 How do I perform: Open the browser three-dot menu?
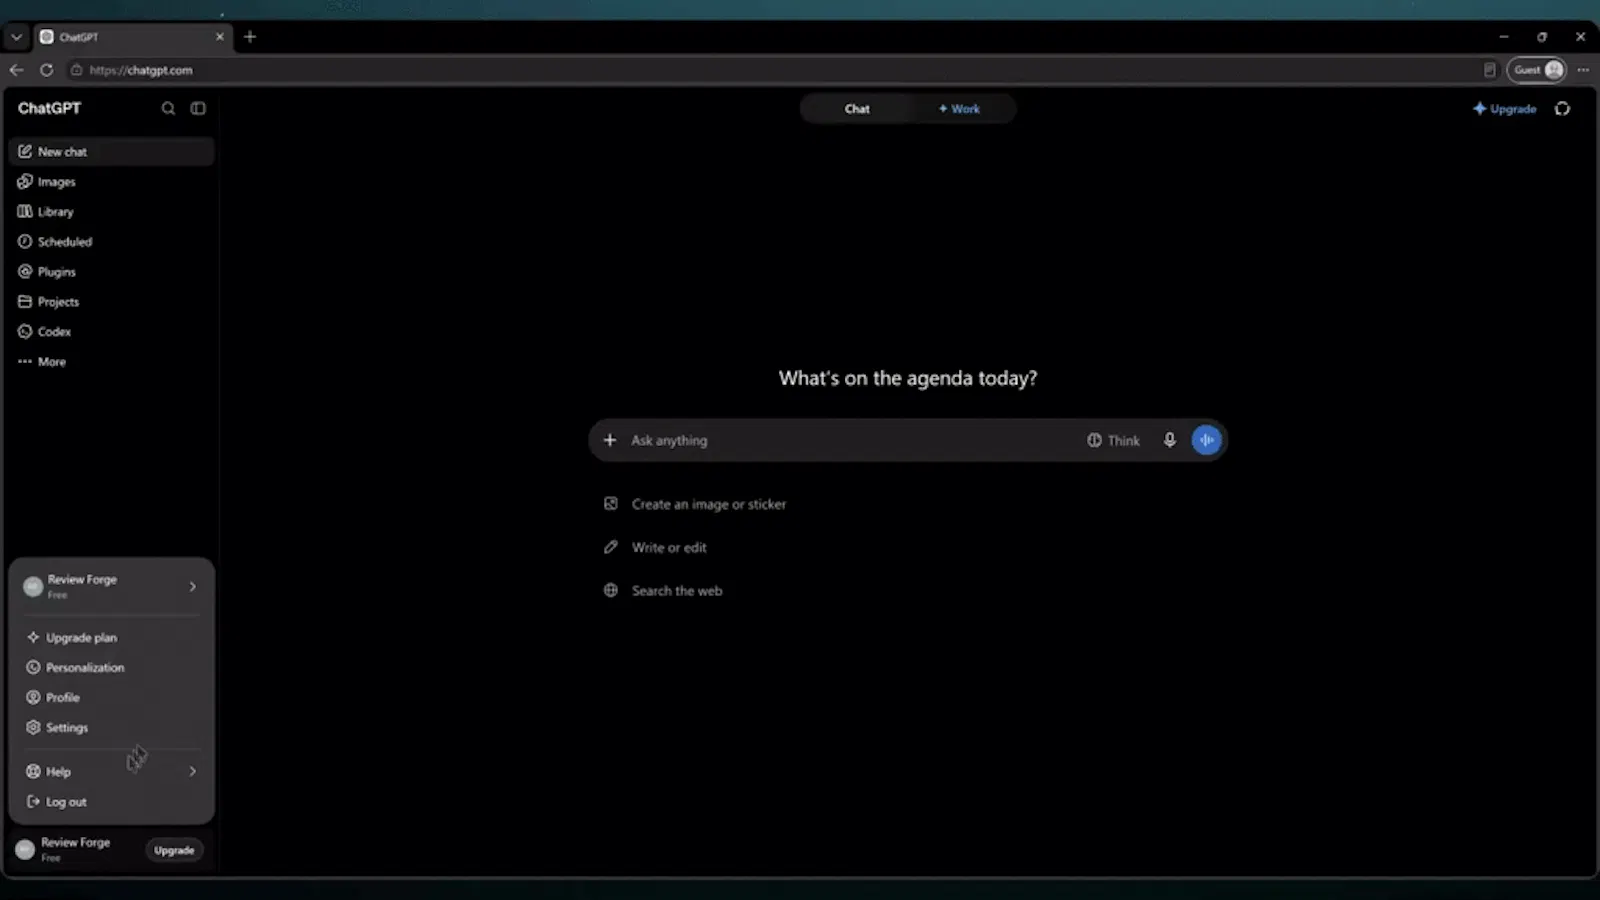click(x=1583, y=70)
